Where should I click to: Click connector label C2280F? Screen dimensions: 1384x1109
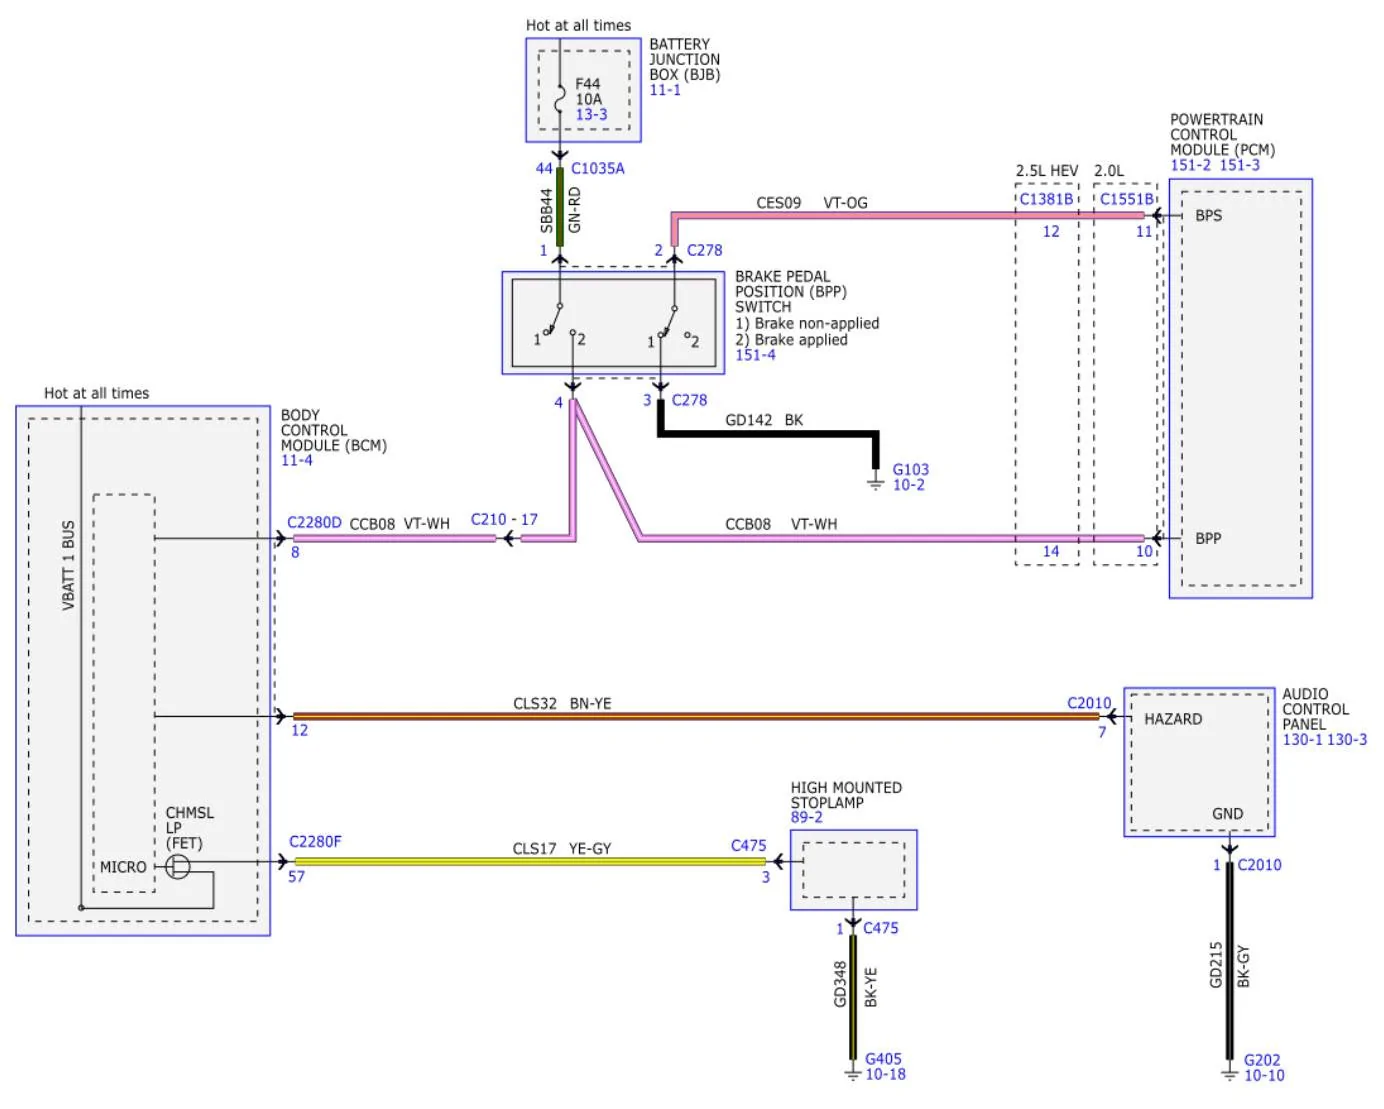coord(315,842)
